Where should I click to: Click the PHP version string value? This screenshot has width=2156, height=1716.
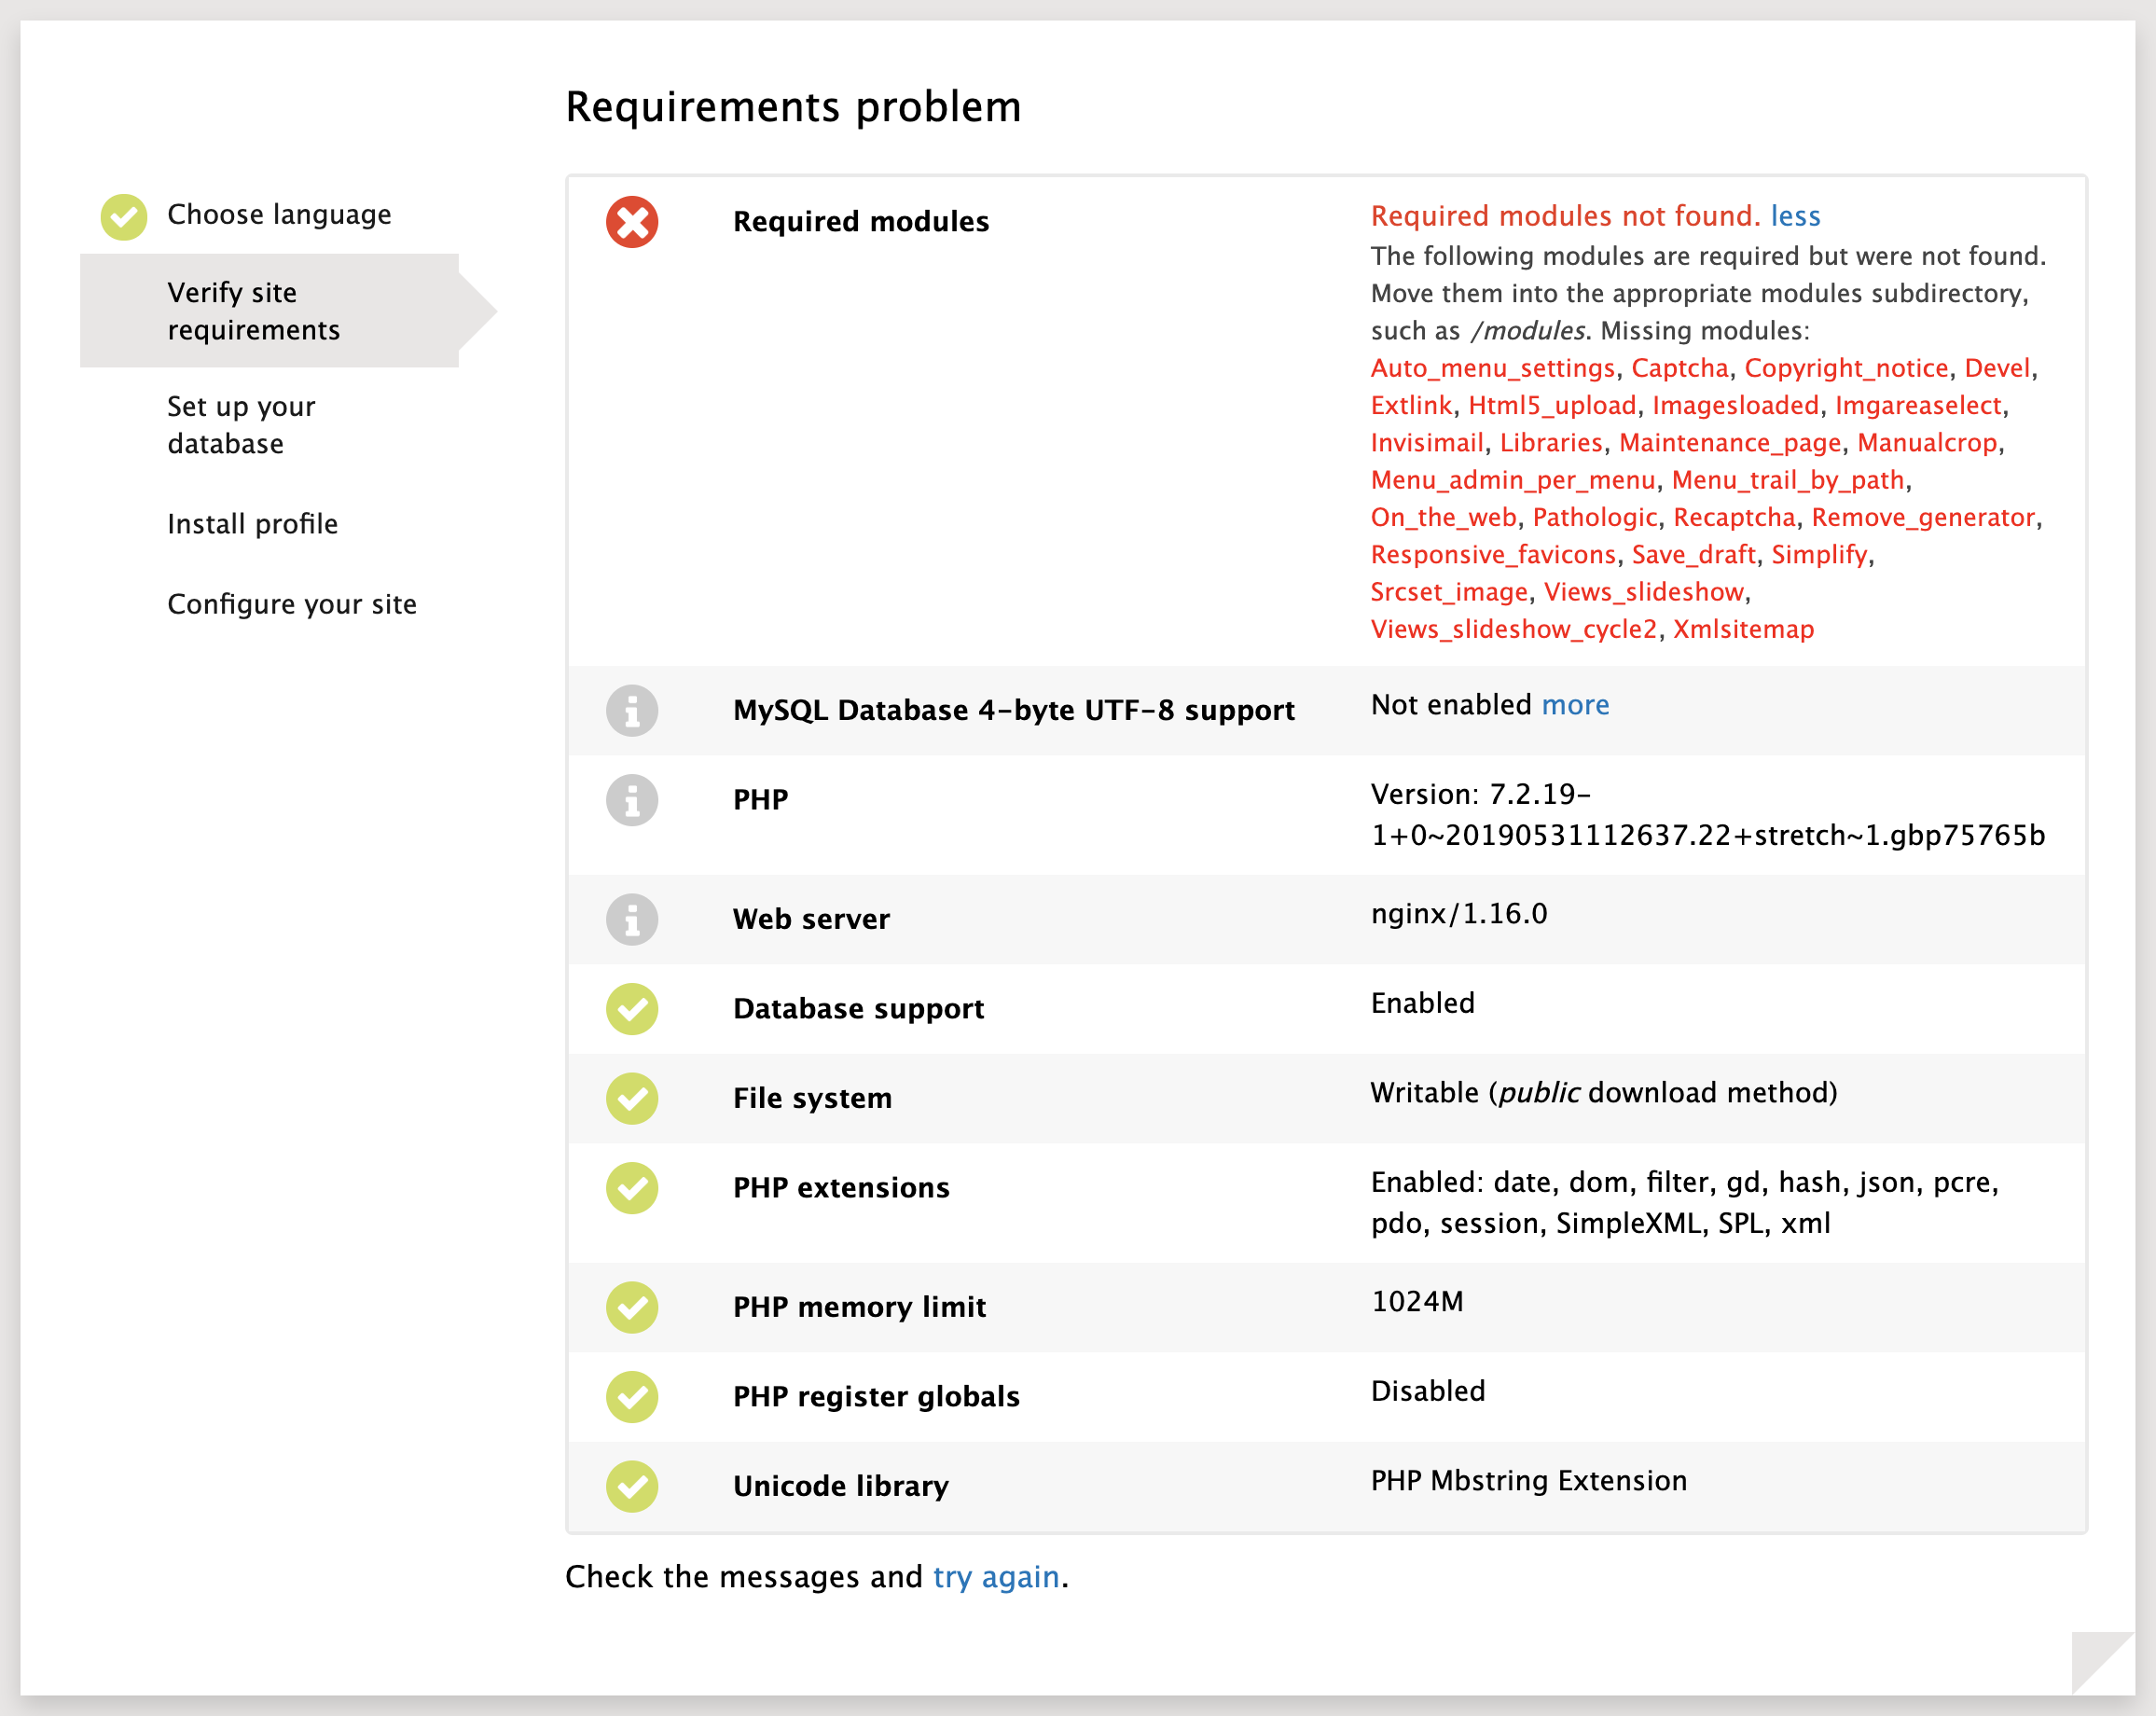pyautogui.click(x=1708, y=815)
